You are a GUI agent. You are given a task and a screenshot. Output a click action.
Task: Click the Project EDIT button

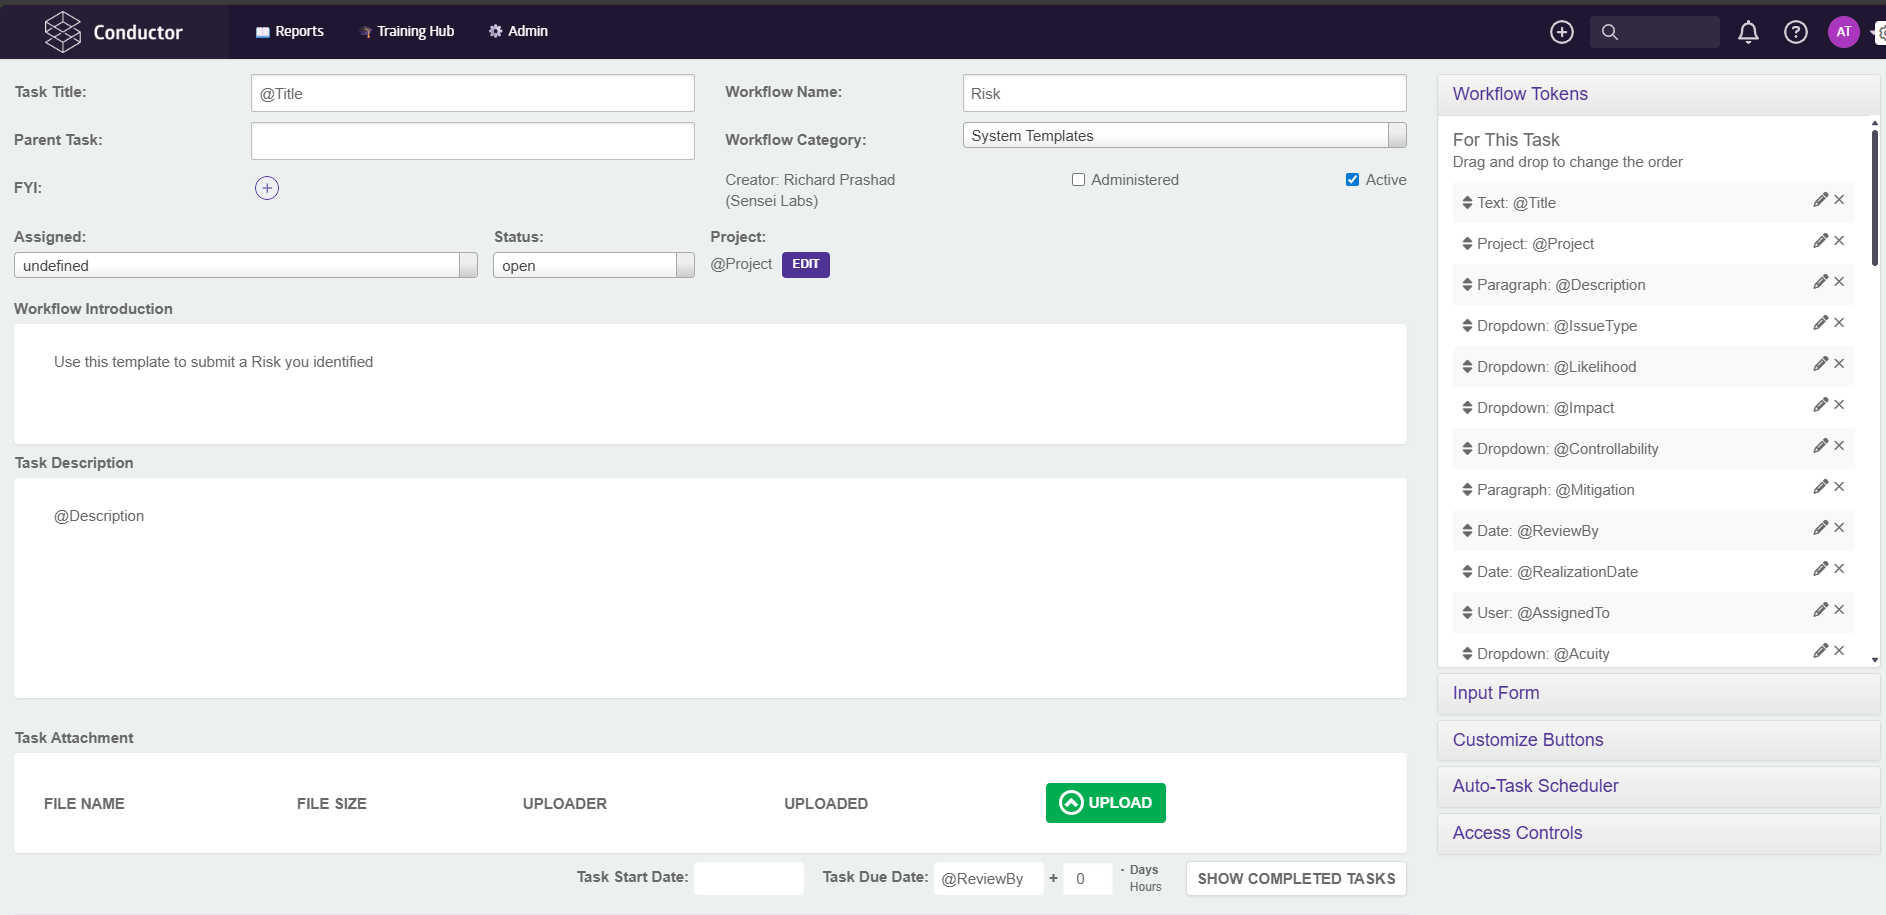point(805,264)
